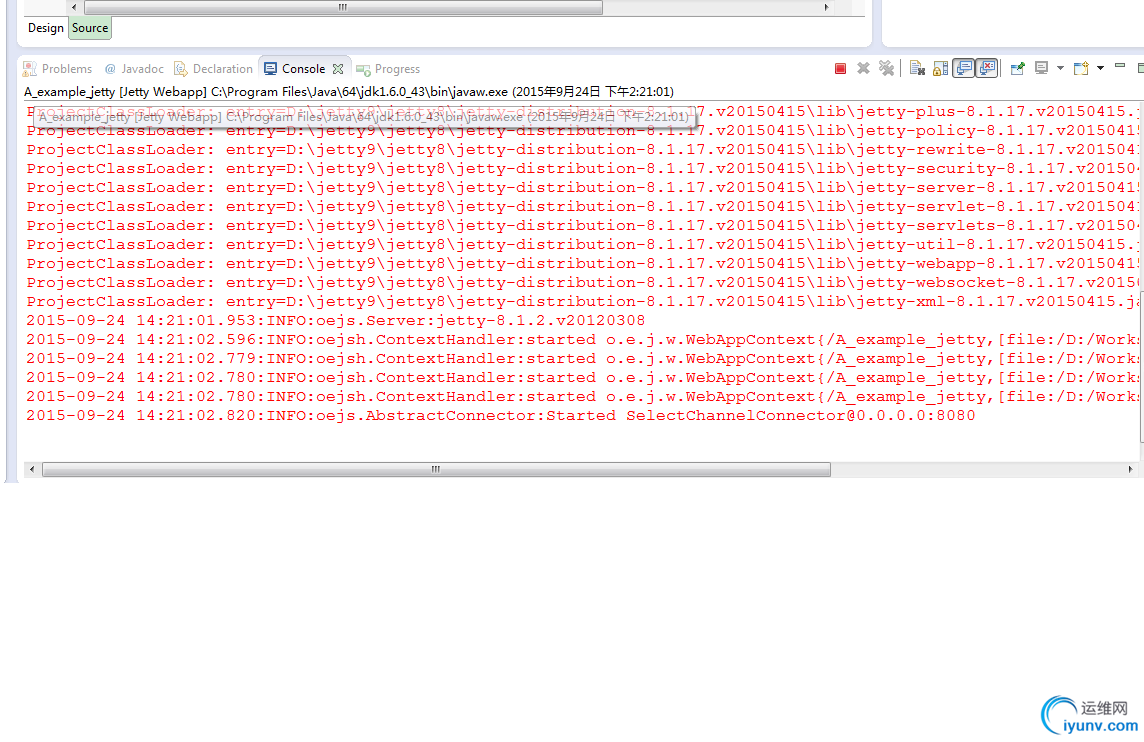Image resolution: width=1144 pixels, height=742 pixels.
Task: Open the Display Selected Console dropdown arrow
Action: coord(1060,69)
